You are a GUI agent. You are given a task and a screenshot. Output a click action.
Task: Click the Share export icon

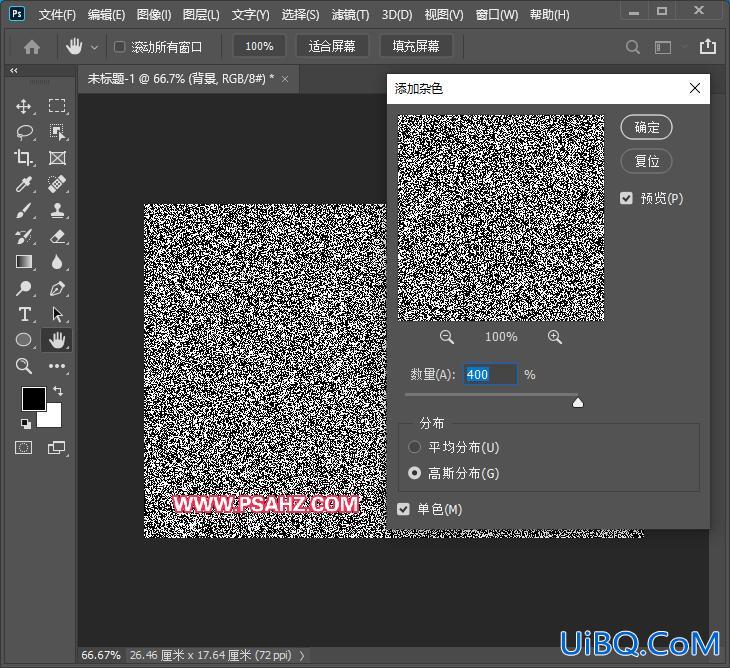coord(708,46)
